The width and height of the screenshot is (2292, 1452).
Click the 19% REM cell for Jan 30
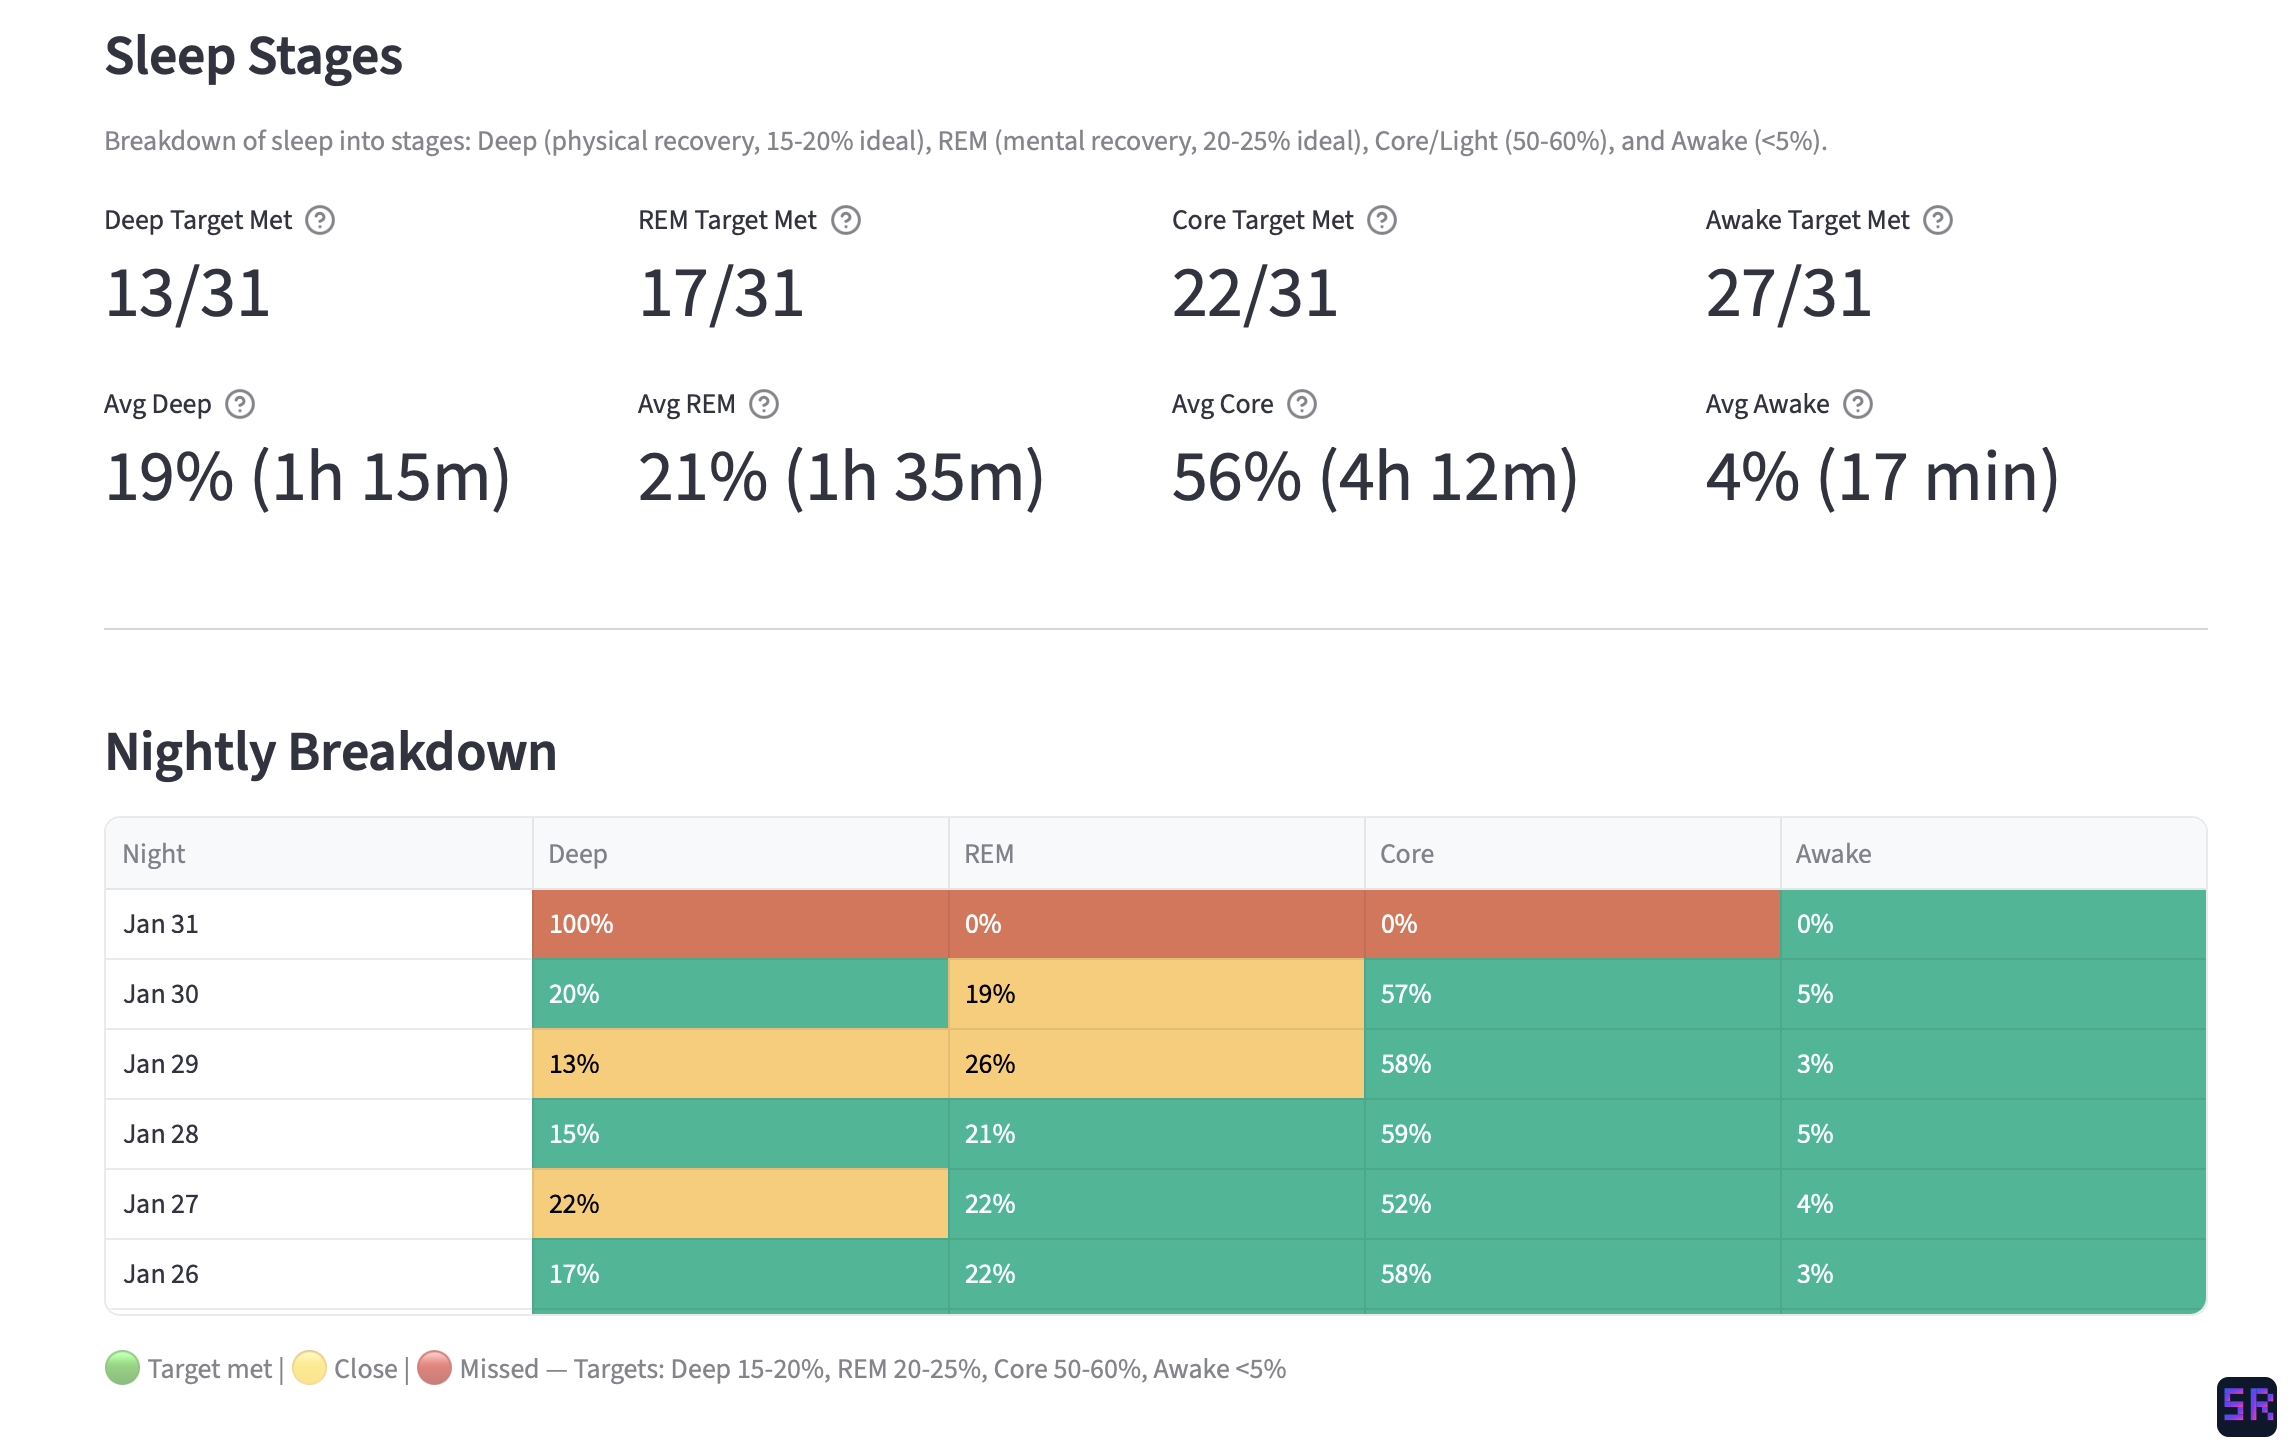click(x=1155, y=994)
